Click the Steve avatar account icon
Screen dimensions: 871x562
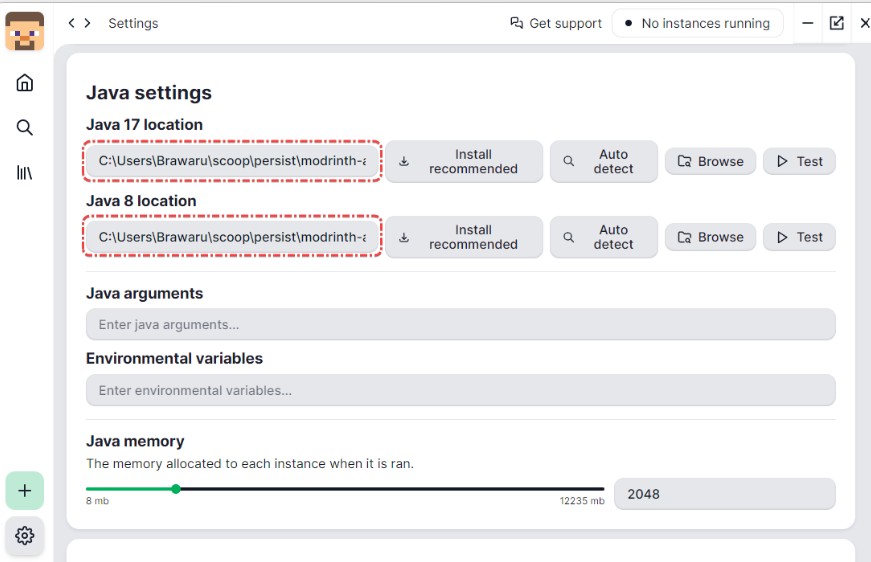(x=24, y=32)
